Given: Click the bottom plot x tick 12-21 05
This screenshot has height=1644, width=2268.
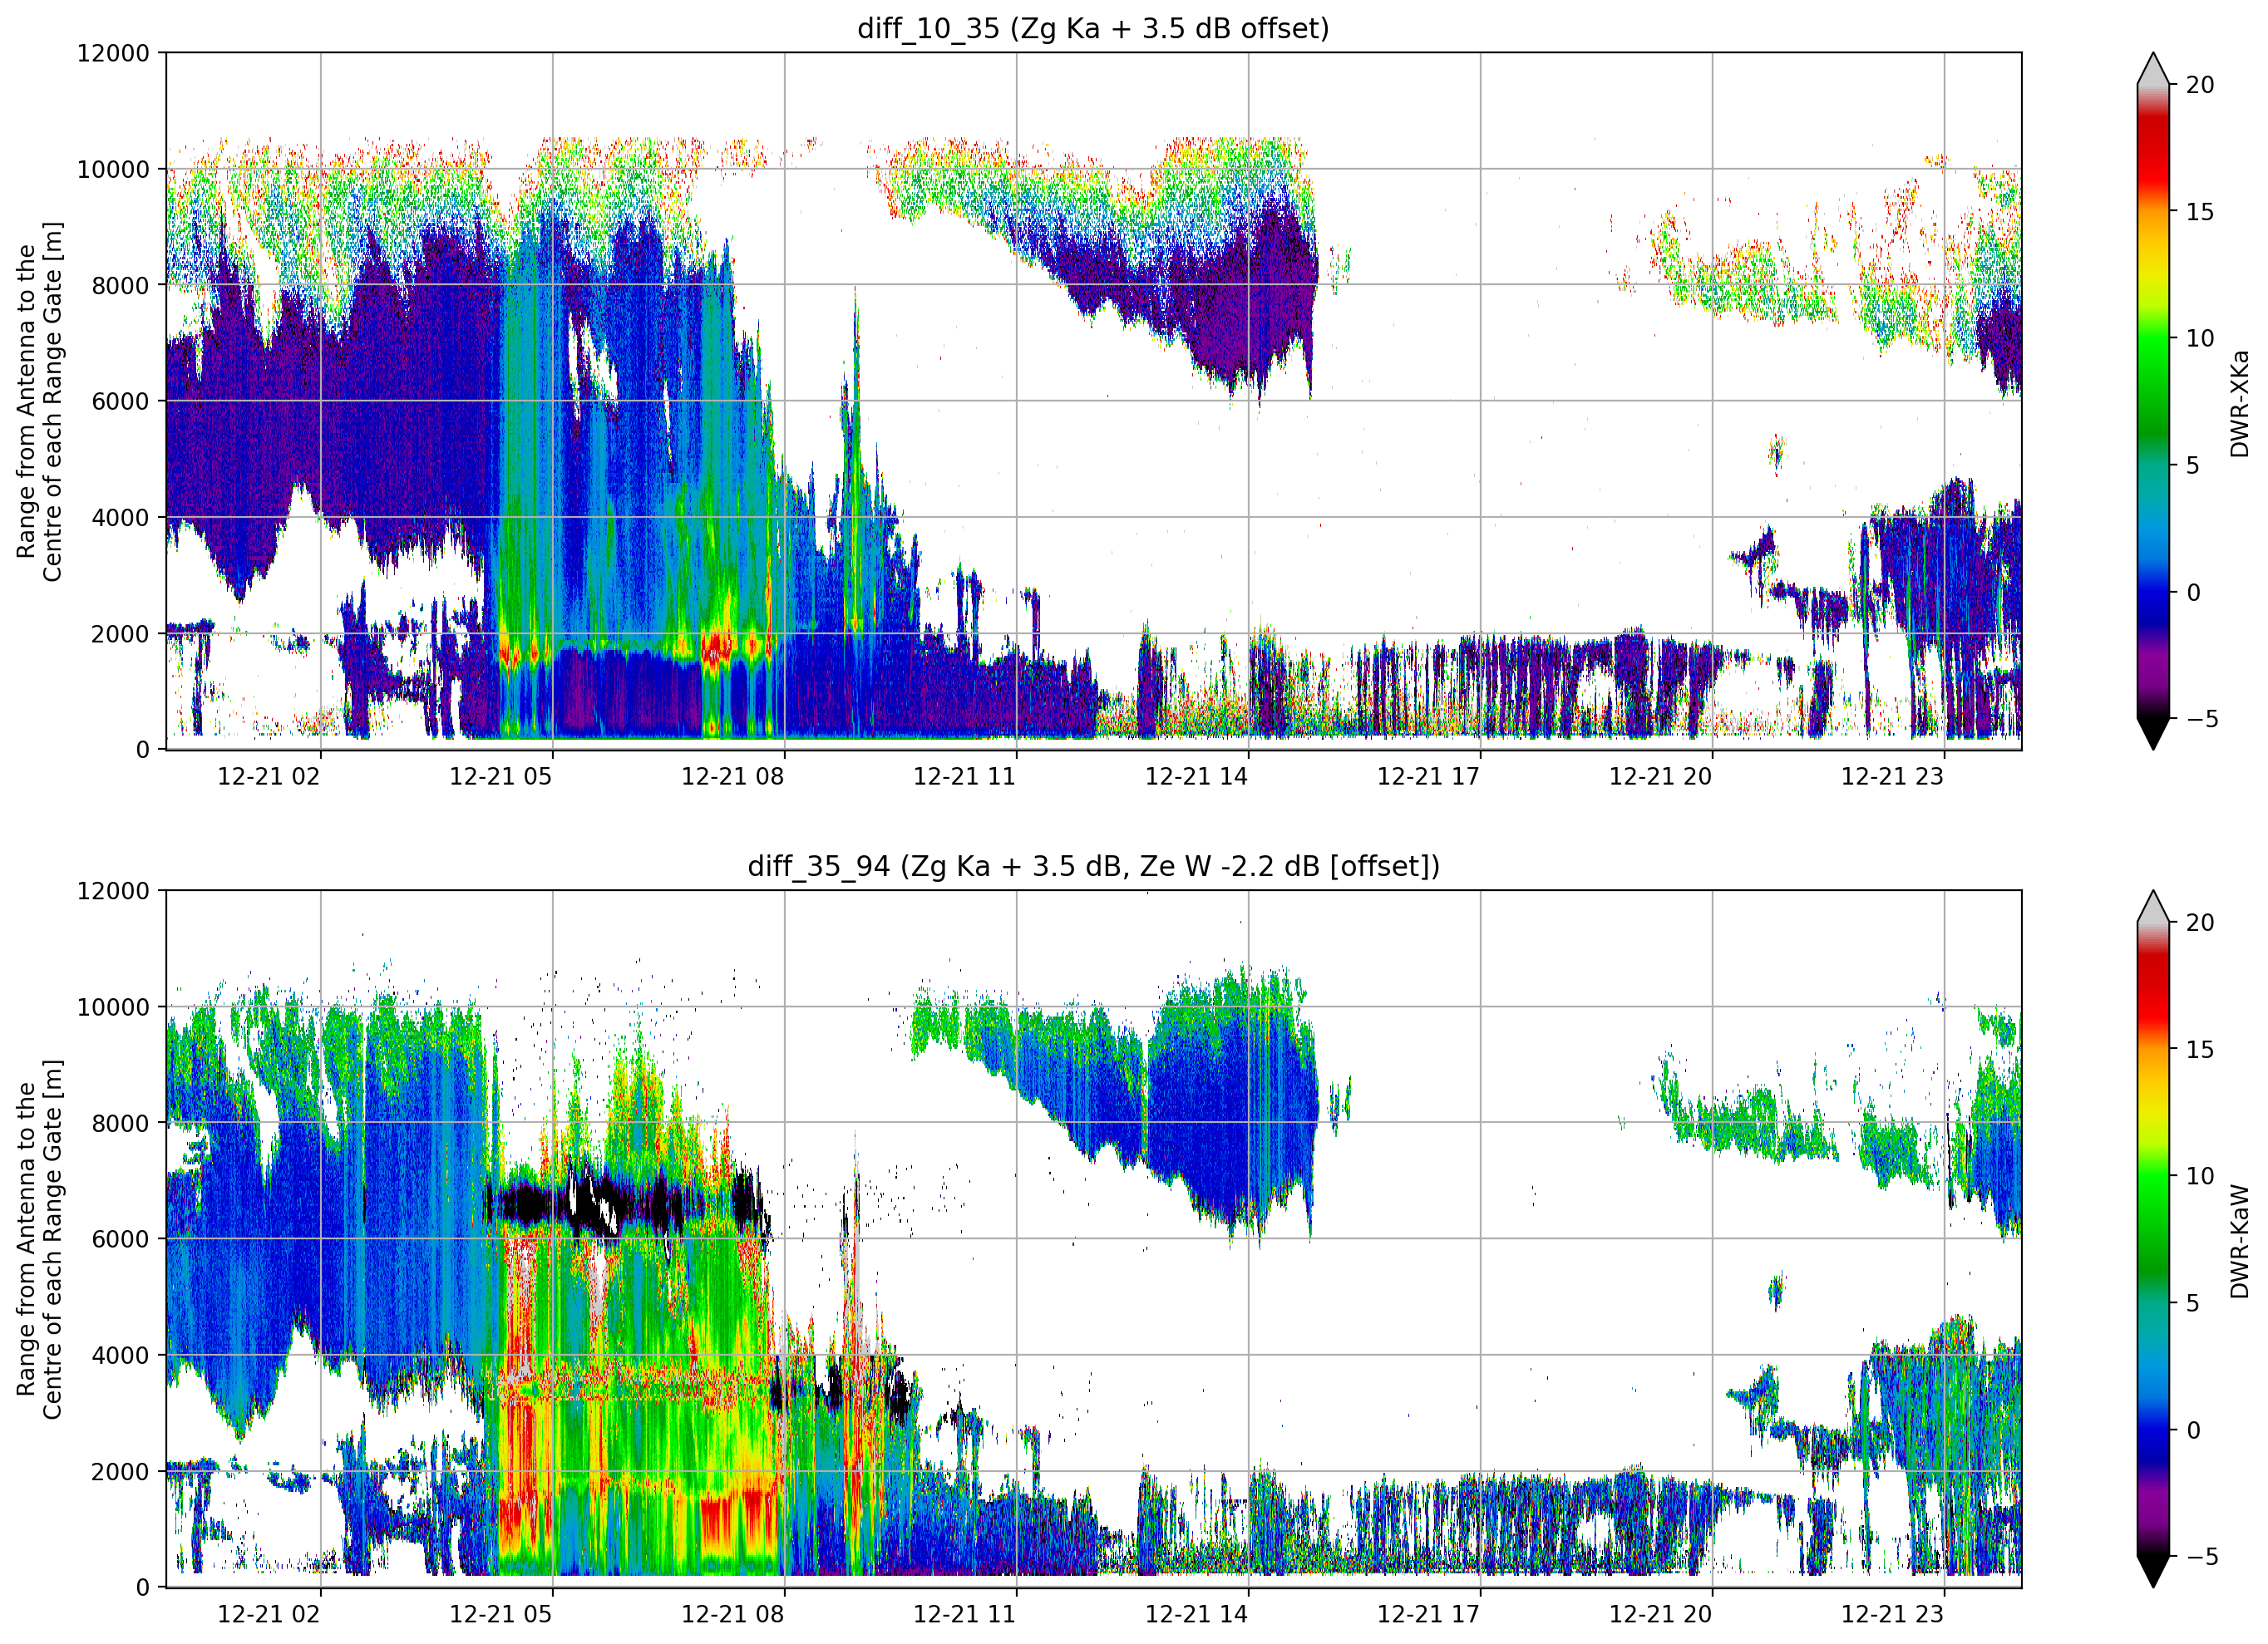Looking at the screenshot, I should click(x=501, y=1614).
